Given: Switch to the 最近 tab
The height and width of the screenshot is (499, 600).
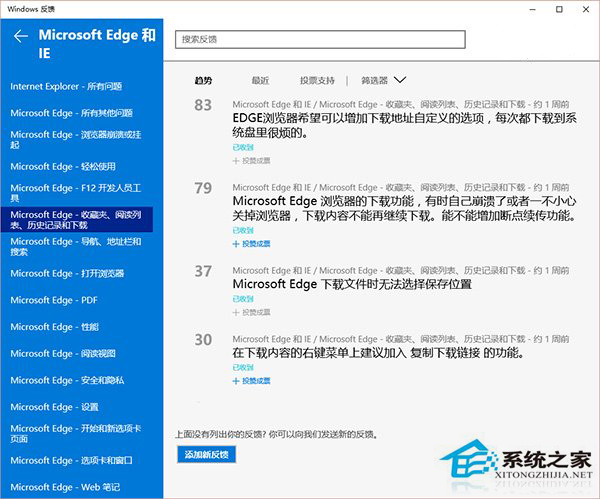Looking at the screenshot, I should (x=260, y=80).
